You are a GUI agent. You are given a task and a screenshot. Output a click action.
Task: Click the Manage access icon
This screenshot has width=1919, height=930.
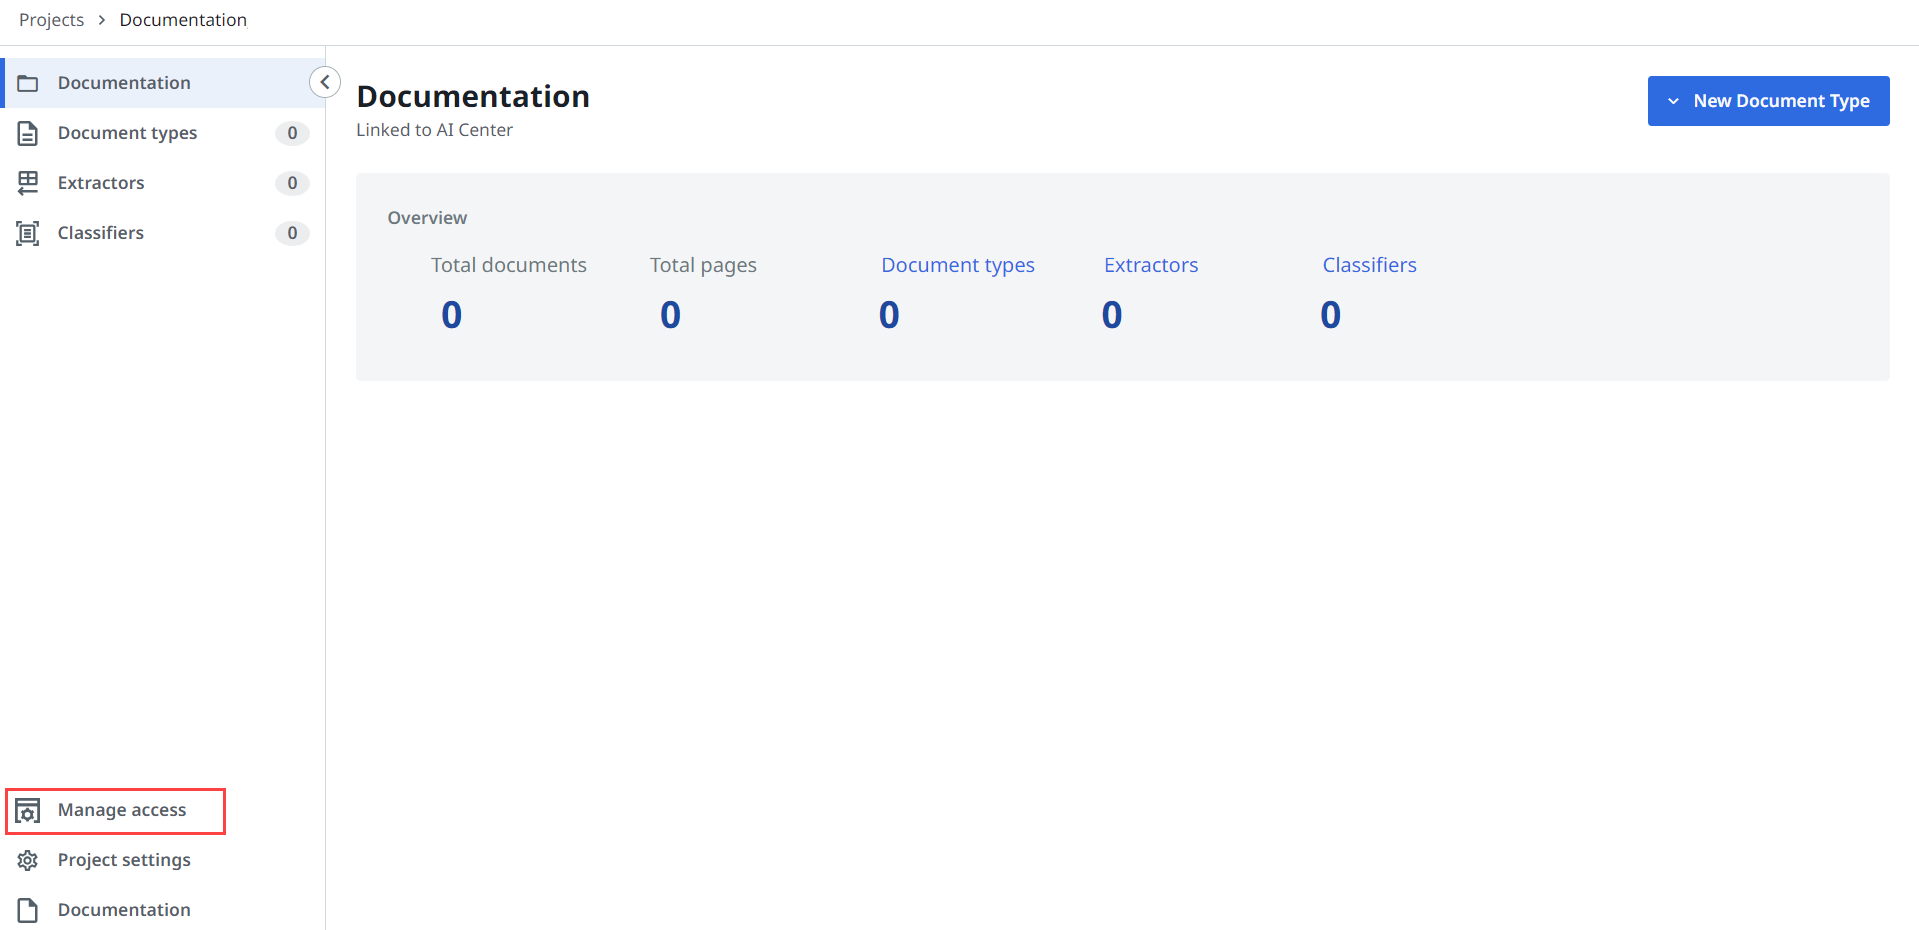pos(28,811)
